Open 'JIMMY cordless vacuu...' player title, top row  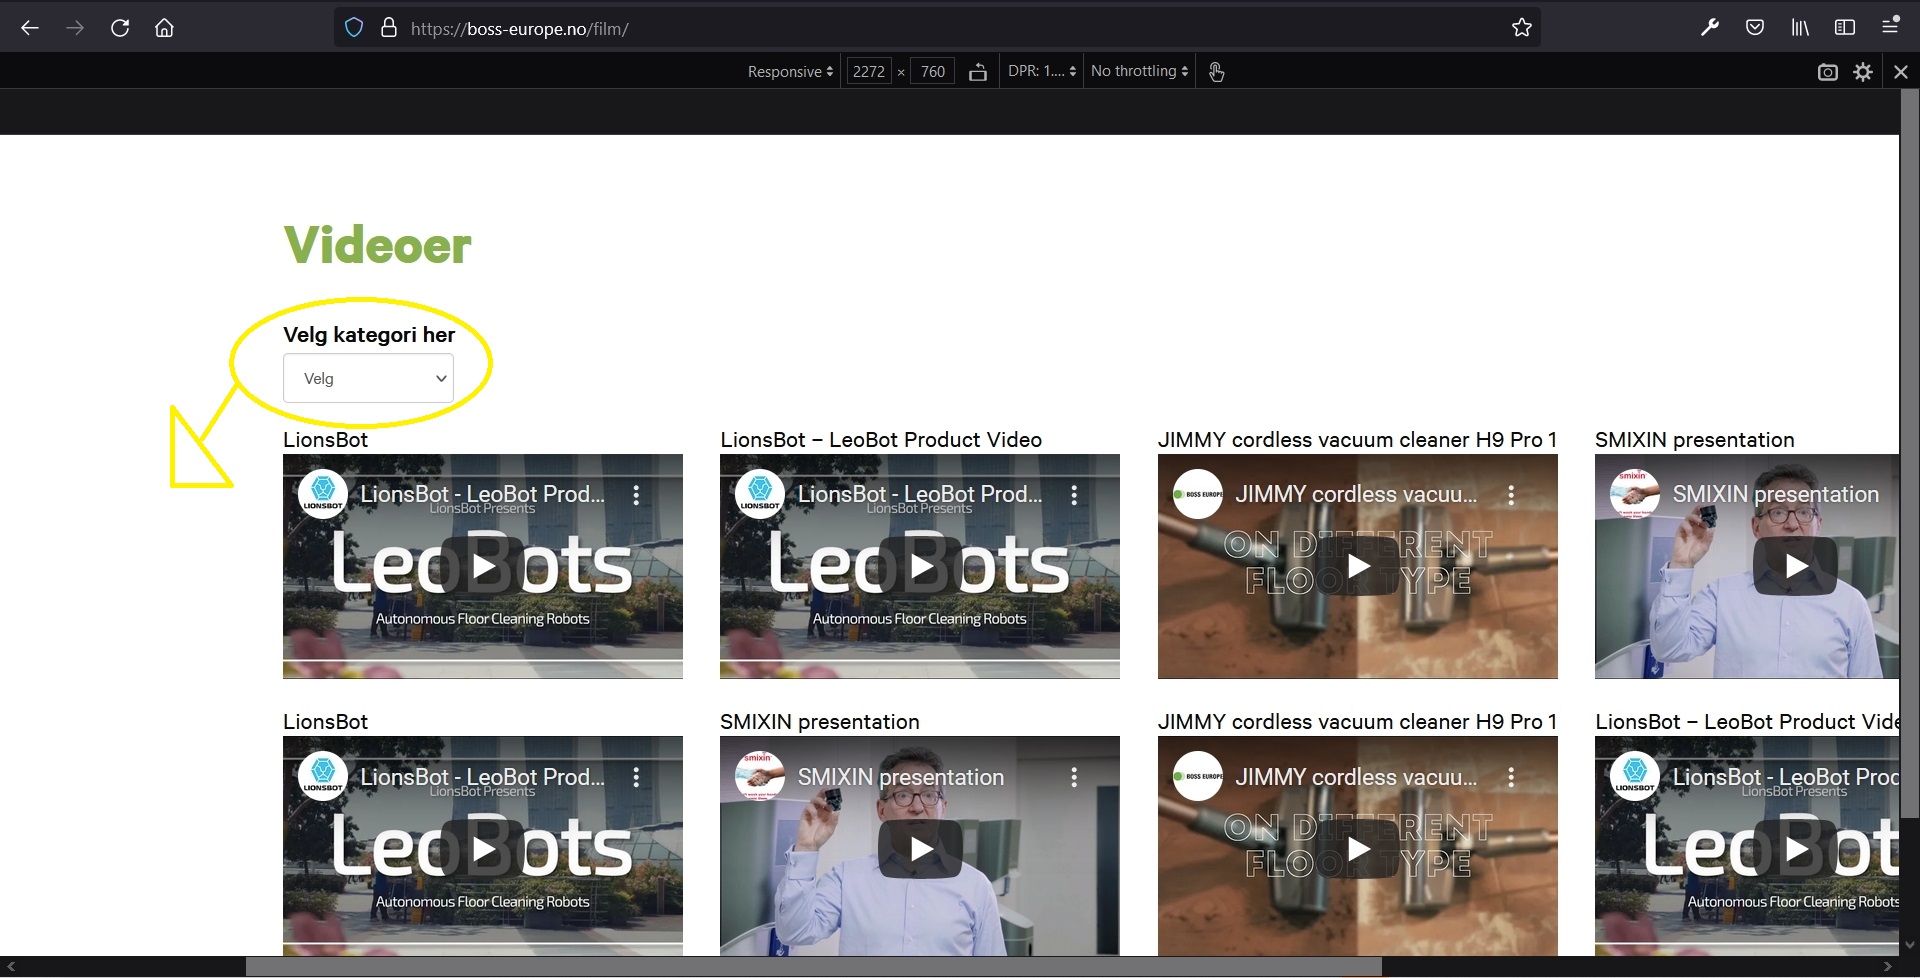[x=1356, y=494]
